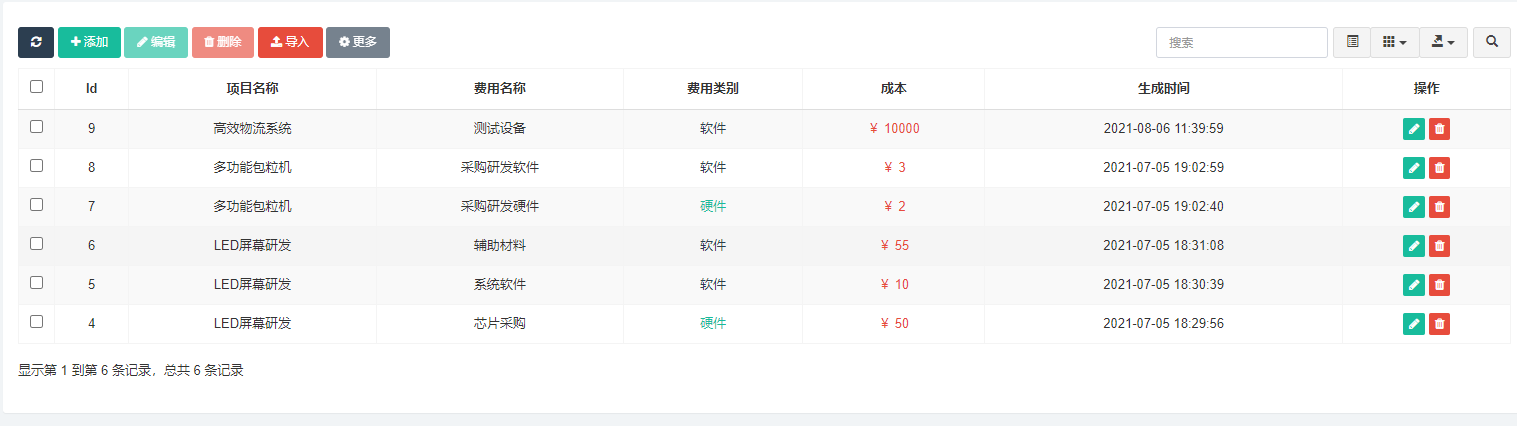Click the ¥ 50 cost cell

click(x=893, y=323)
